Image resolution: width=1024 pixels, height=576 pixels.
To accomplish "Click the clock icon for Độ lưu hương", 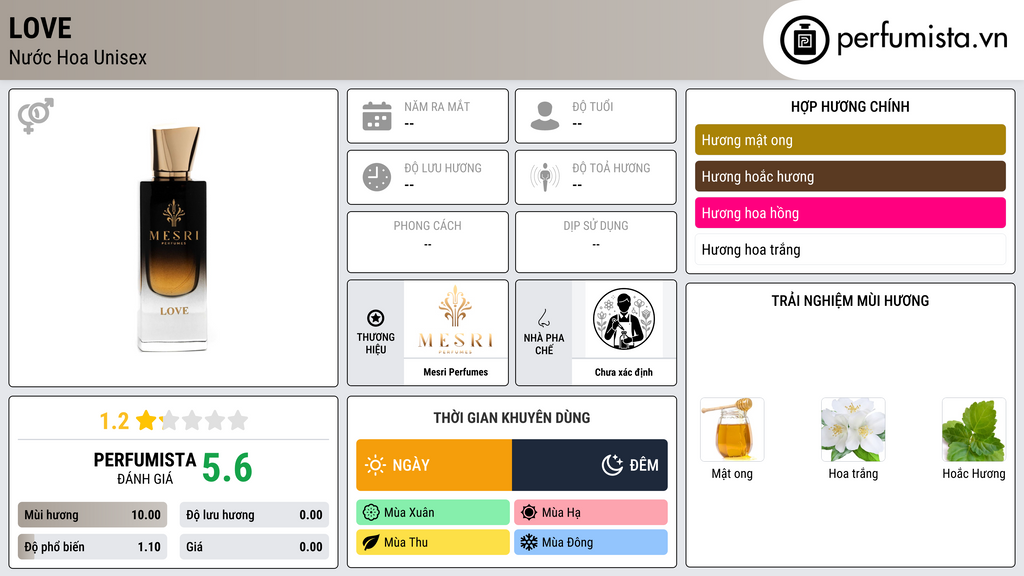I will (x=377, y=177).
